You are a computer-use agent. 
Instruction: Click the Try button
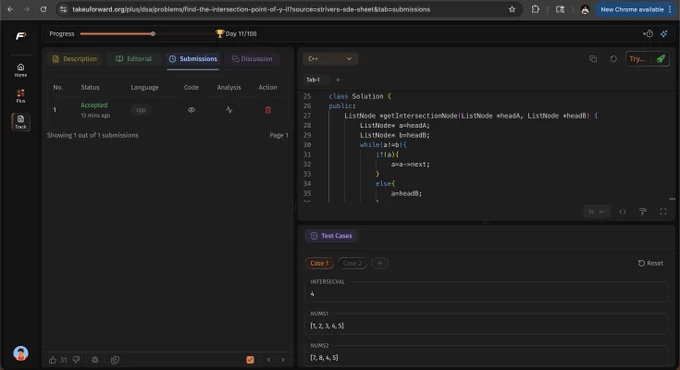(638, 59)
